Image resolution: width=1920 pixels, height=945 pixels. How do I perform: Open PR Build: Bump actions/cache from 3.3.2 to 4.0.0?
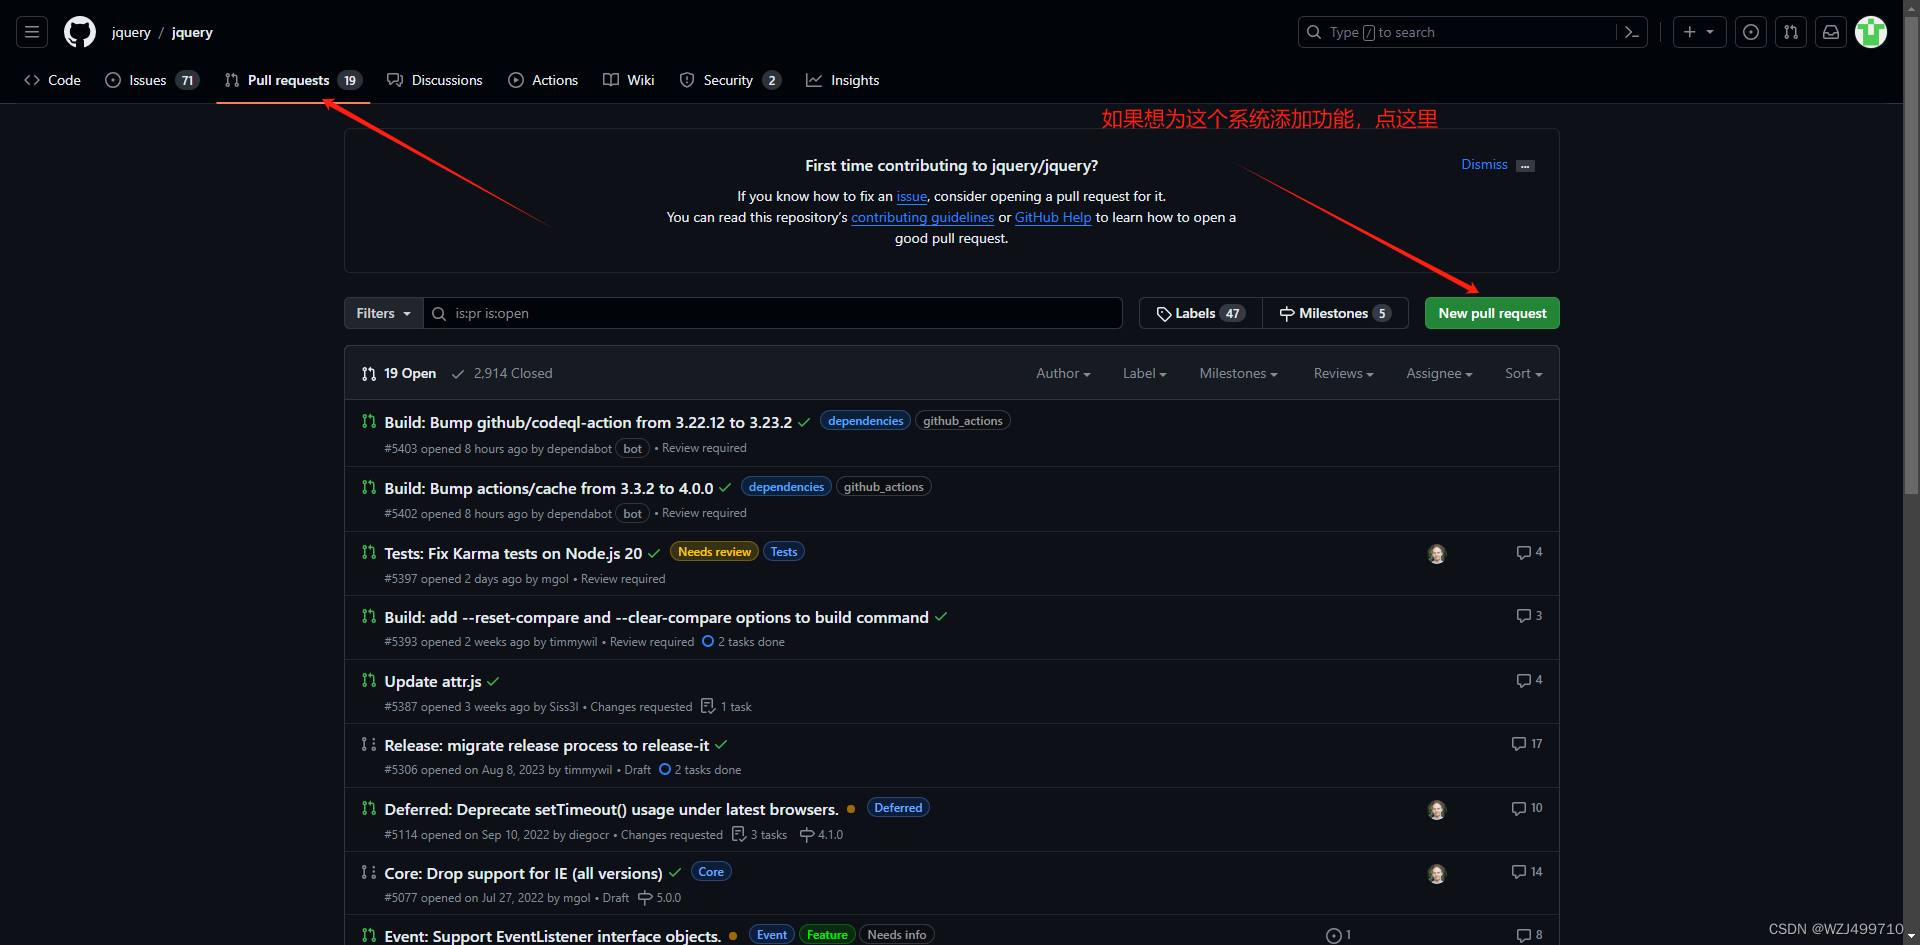[549, 489]
